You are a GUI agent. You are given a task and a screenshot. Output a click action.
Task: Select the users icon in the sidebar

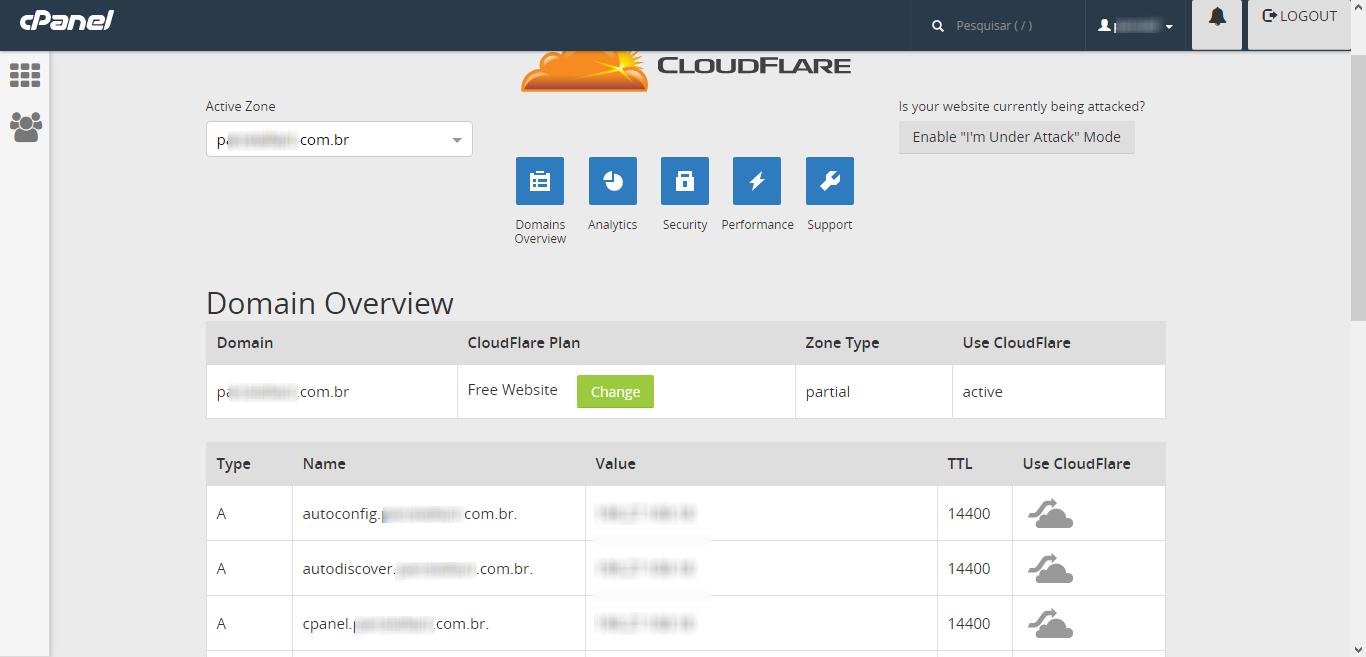pos(26,127)
